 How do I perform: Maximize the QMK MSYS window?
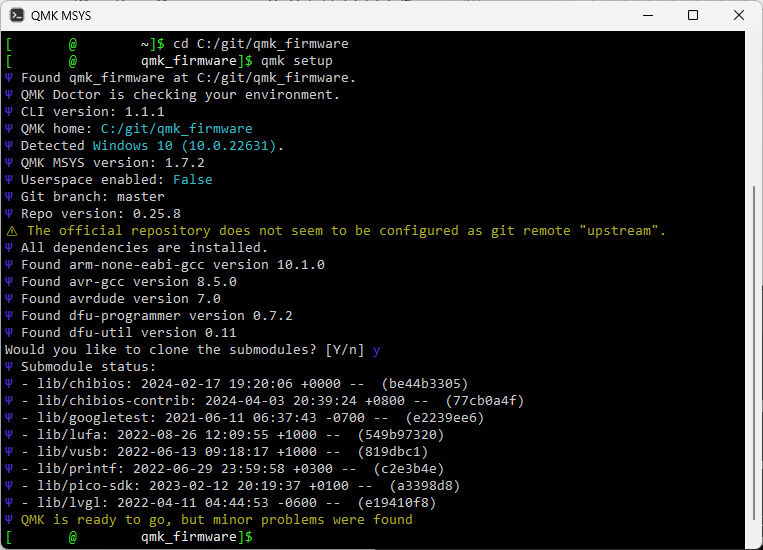coord(693,15)
